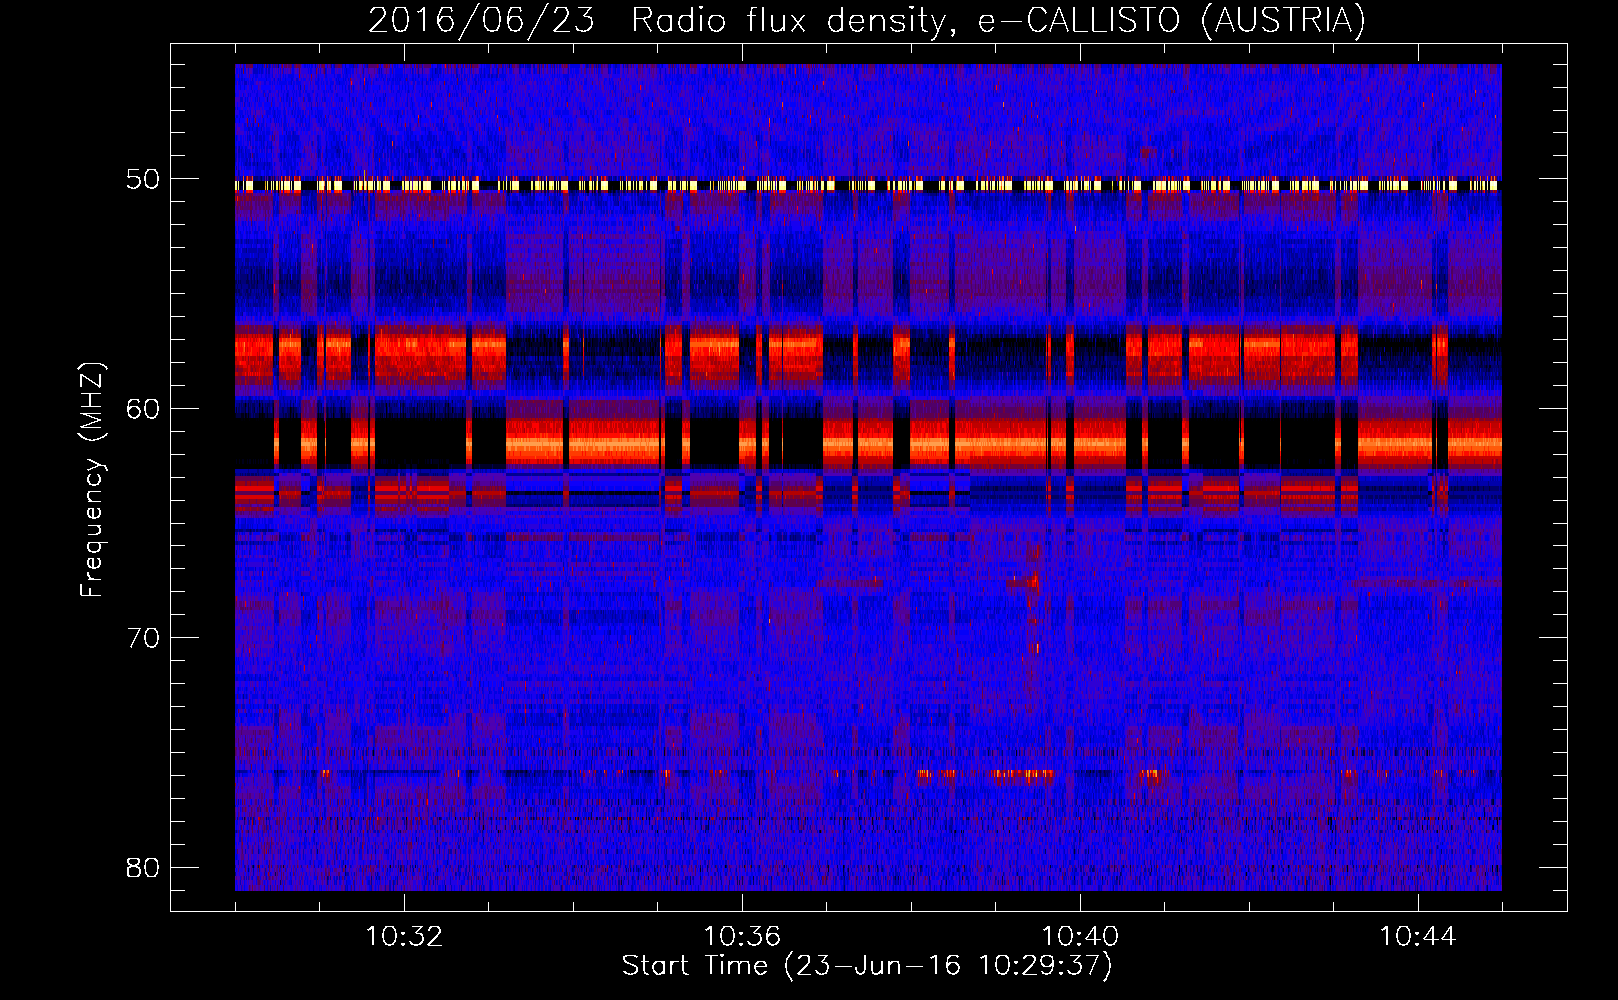Click the 'Frequency (MHZ)' axis label
This screenshot has height=1000, width=1618.
click(x=92, y=479)
